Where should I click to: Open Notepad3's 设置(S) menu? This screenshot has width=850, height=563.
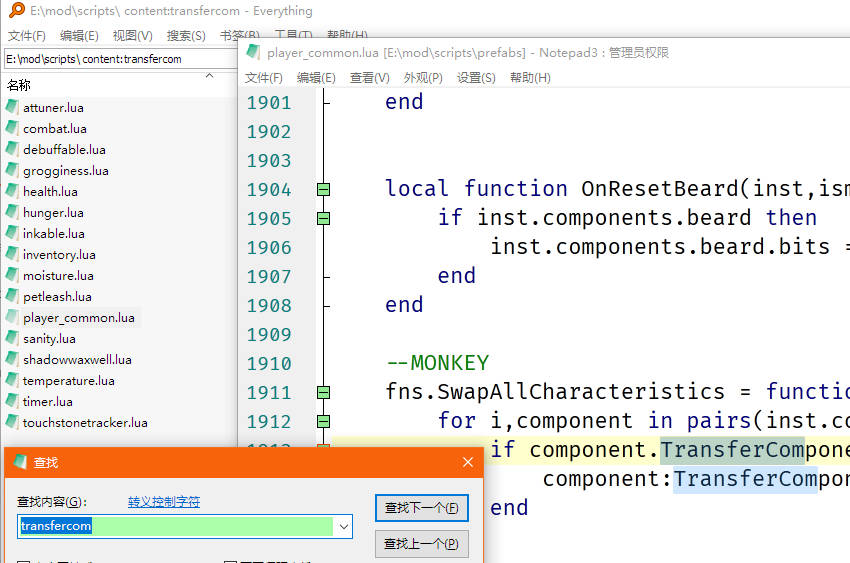point(476,78)
